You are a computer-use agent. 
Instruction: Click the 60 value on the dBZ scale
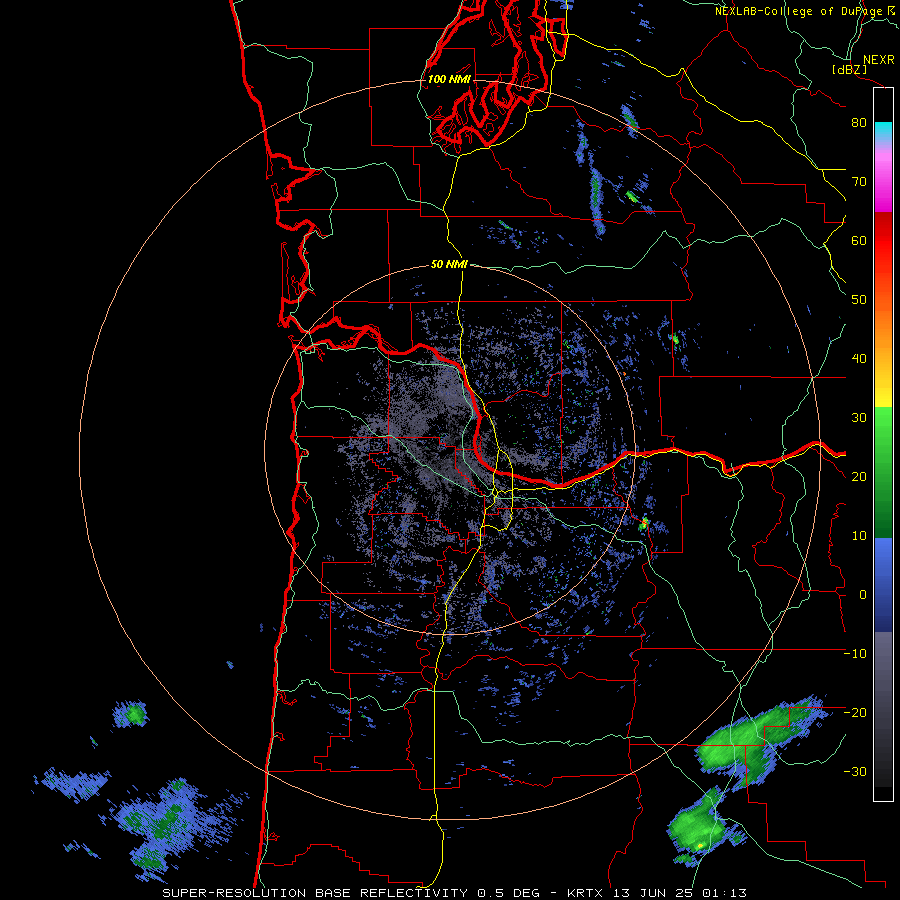tap(859, 240)
